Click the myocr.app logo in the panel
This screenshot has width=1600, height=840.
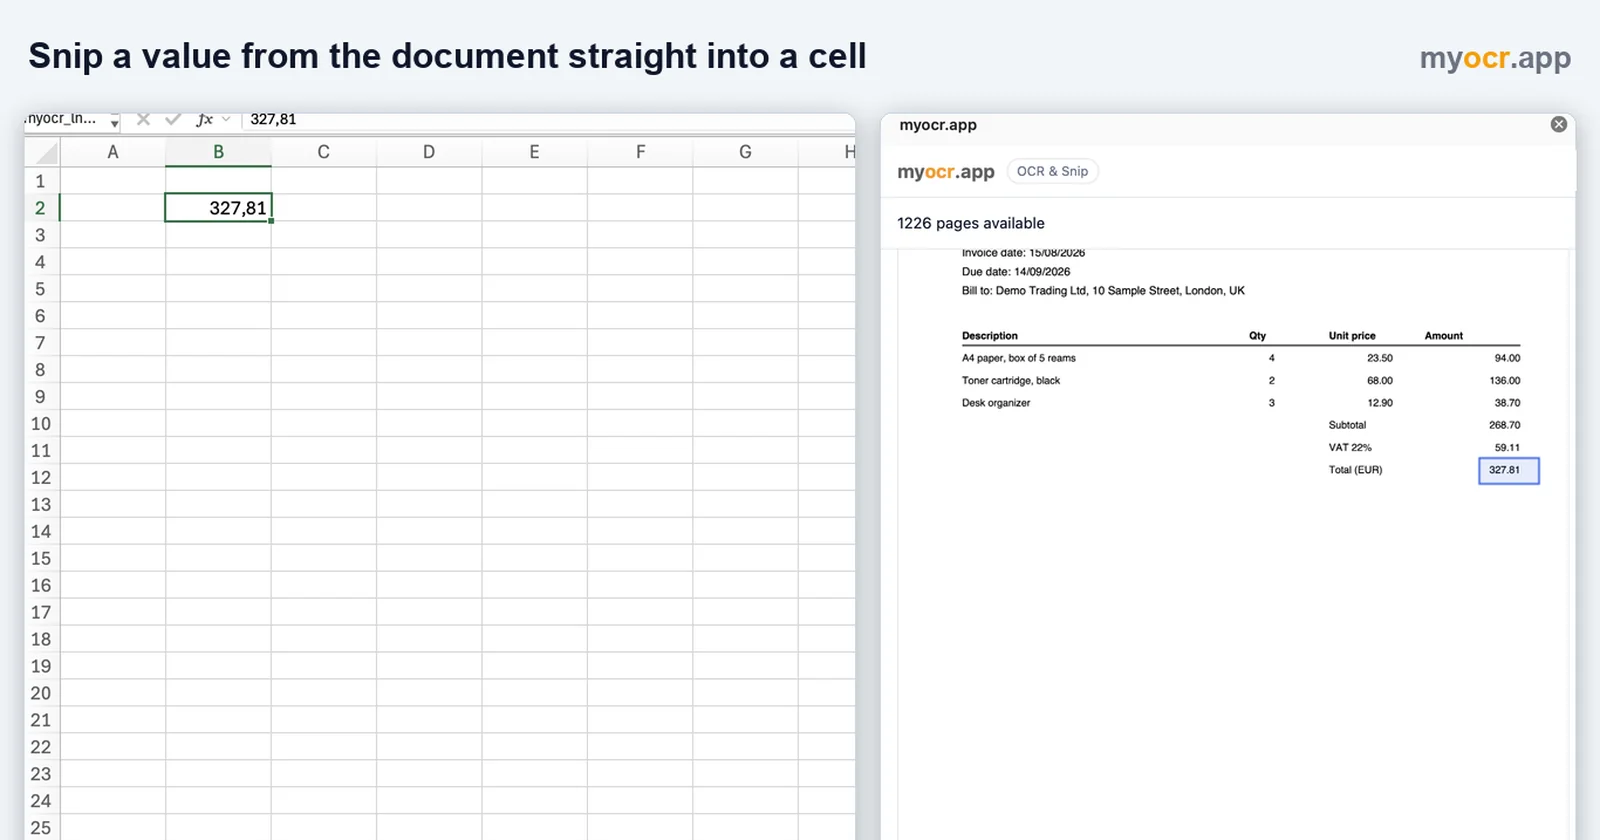click(946, 171)
